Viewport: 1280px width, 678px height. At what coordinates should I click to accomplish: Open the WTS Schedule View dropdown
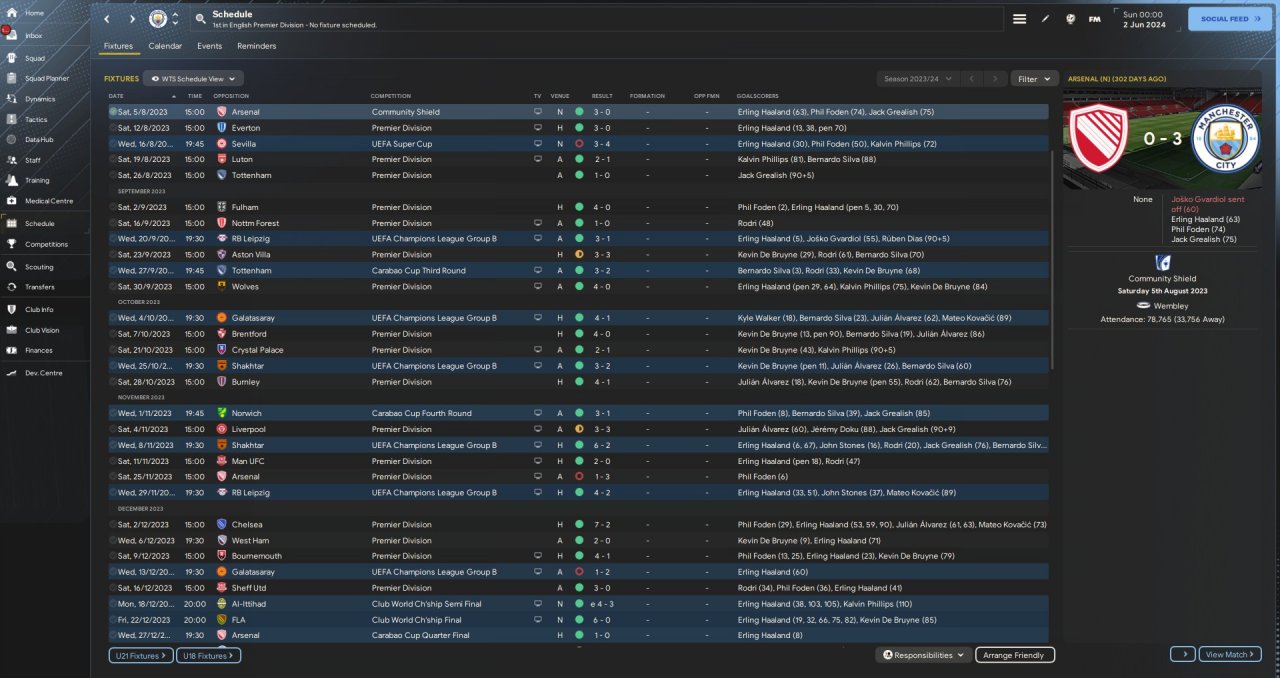[x=193, y=78]
